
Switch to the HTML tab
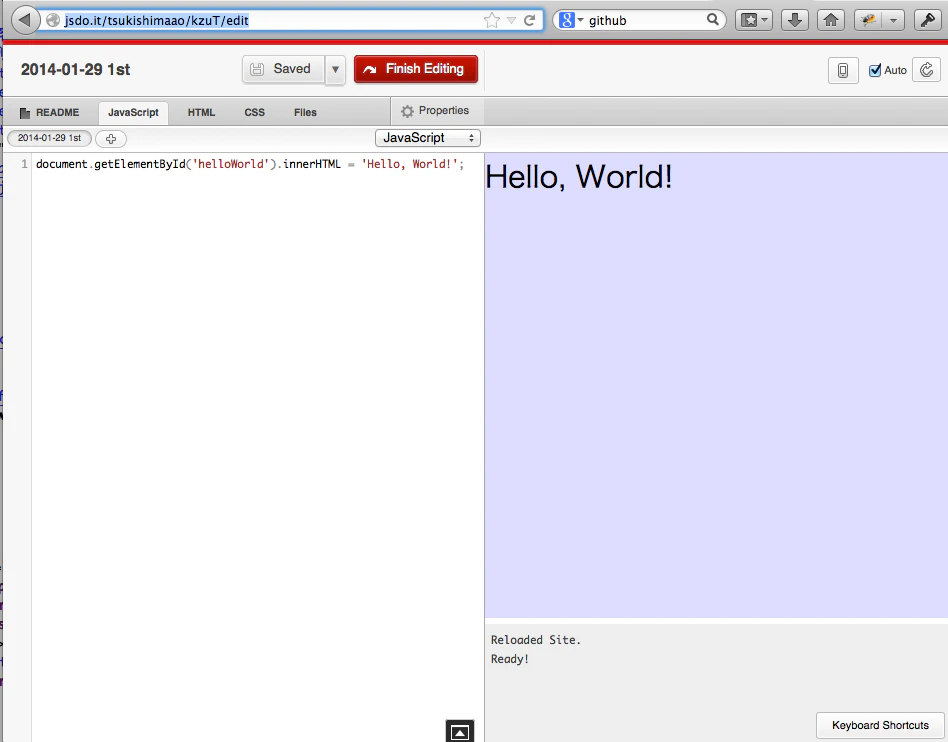point(201,112)
